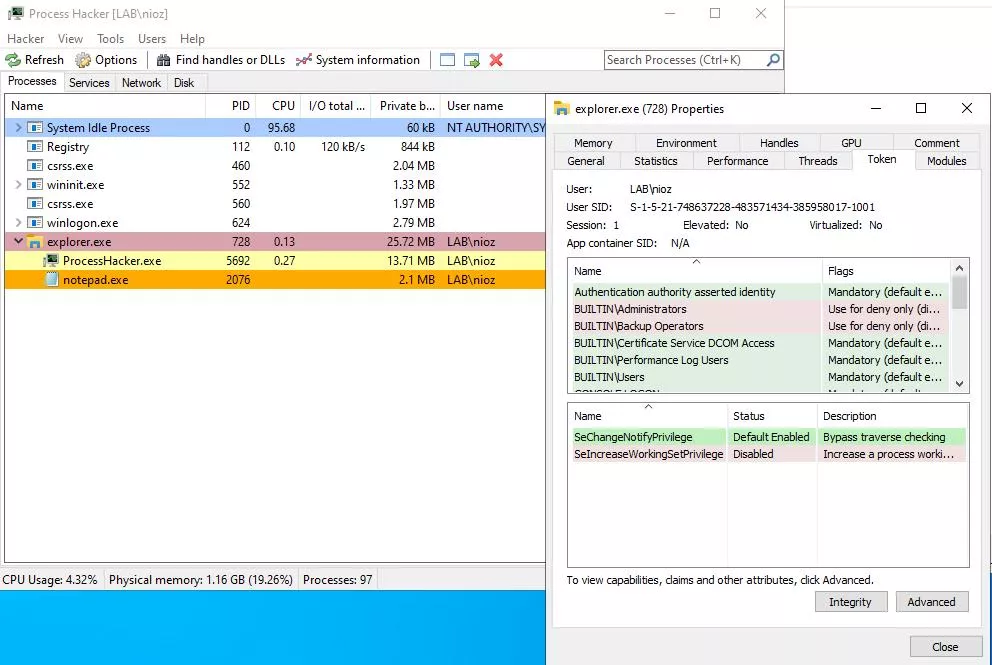The height and width of the screenshot is (665, 992).
Task: Click the red X toolbar icon
Action: (x=495, y=60)
